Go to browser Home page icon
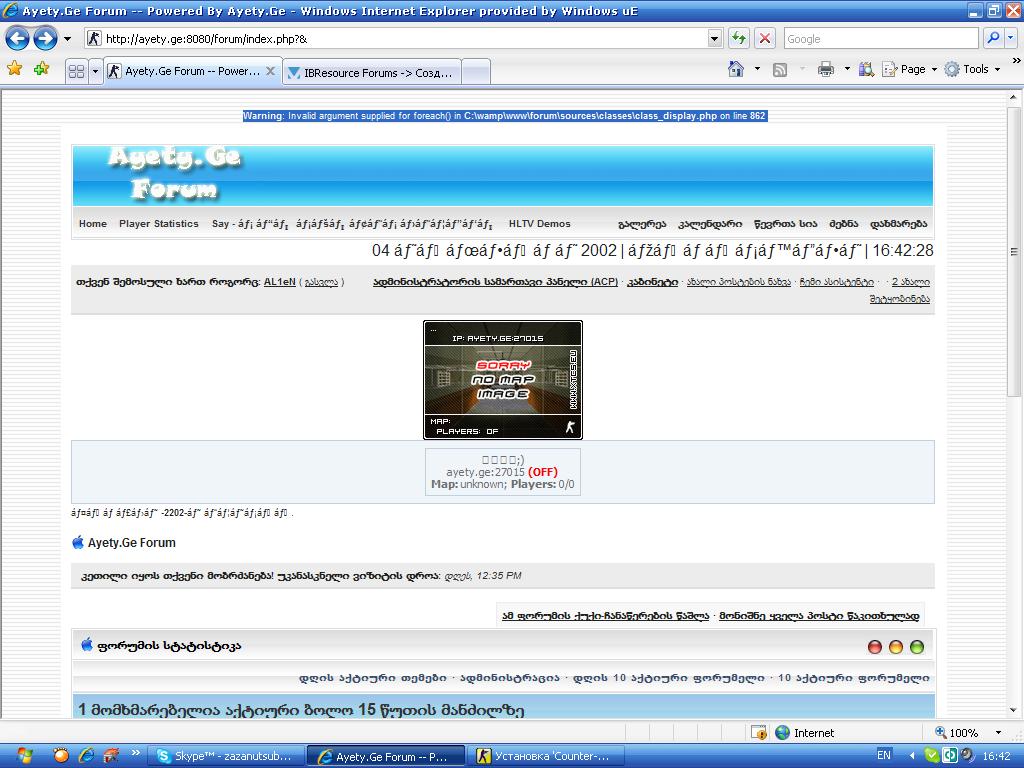The width and height of the screenshot is (1024, 768). (736, 69)
